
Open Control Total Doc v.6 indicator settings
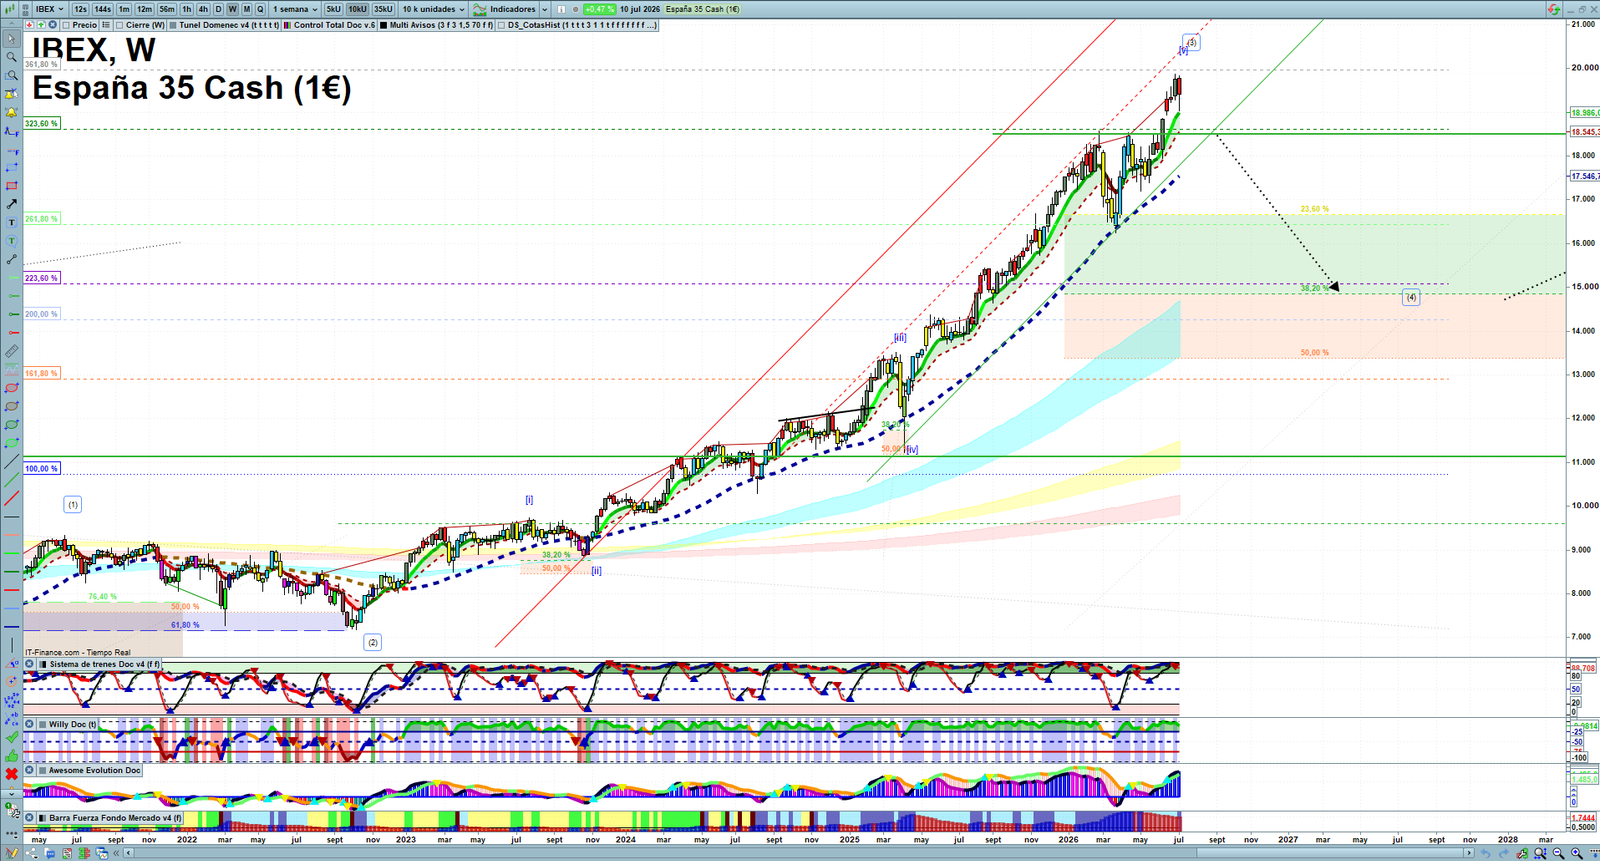pyautogui.click(x=334, y=25)
